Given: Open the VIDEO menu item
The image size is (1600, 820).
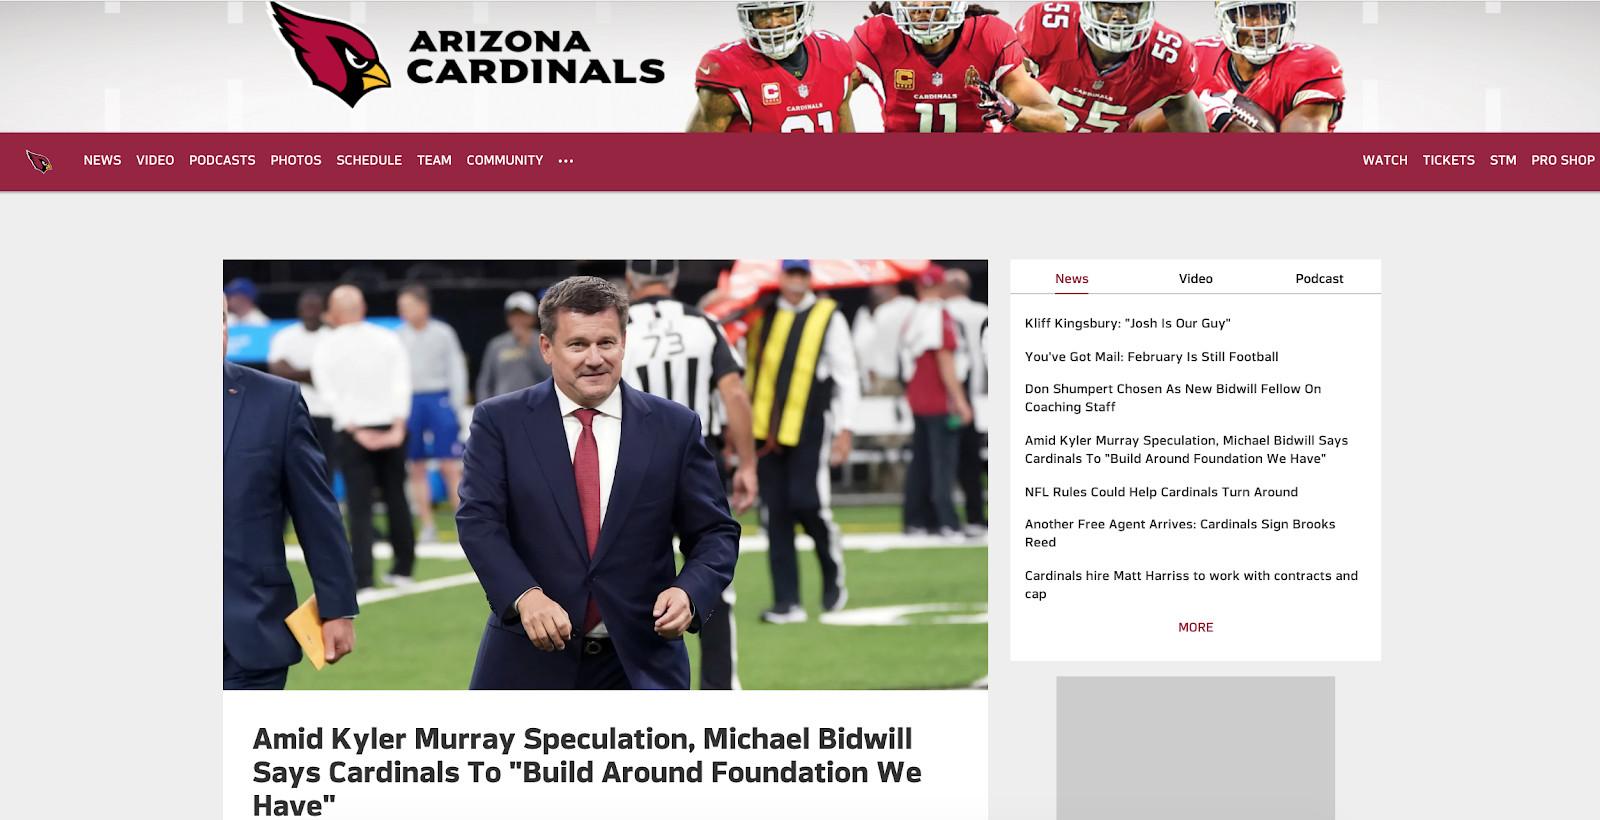Looking at the screenshot, I should pyautogui.click(x=155, y=160).
